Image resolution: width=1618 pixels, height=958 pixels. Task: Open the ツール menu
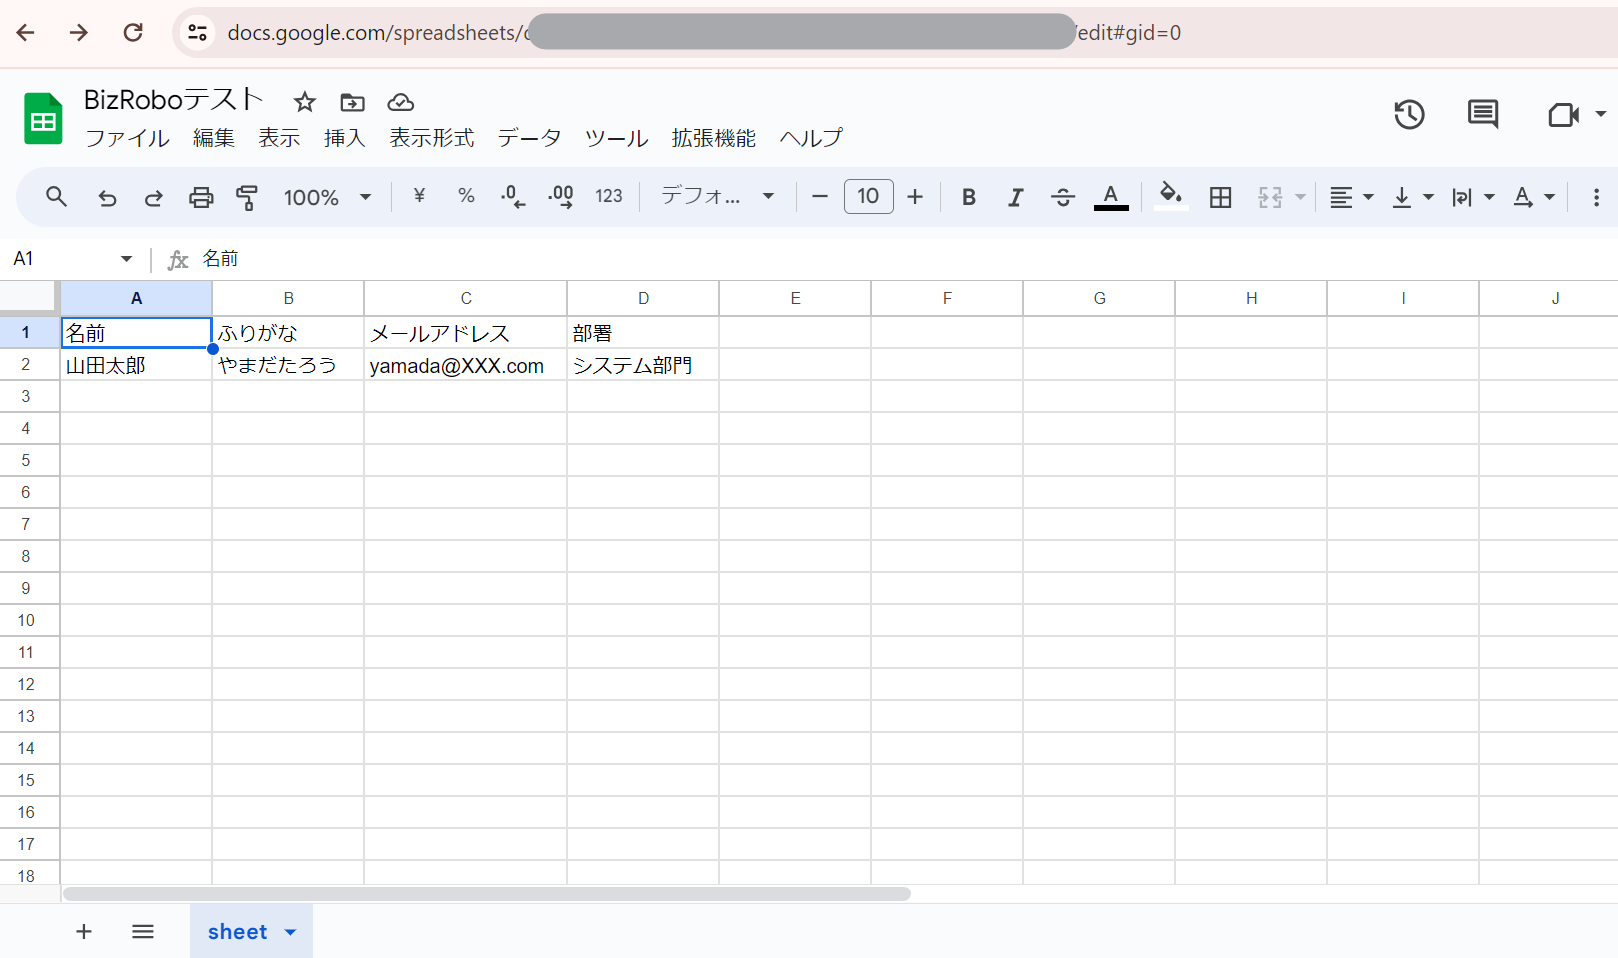click(x=617, y=138)
